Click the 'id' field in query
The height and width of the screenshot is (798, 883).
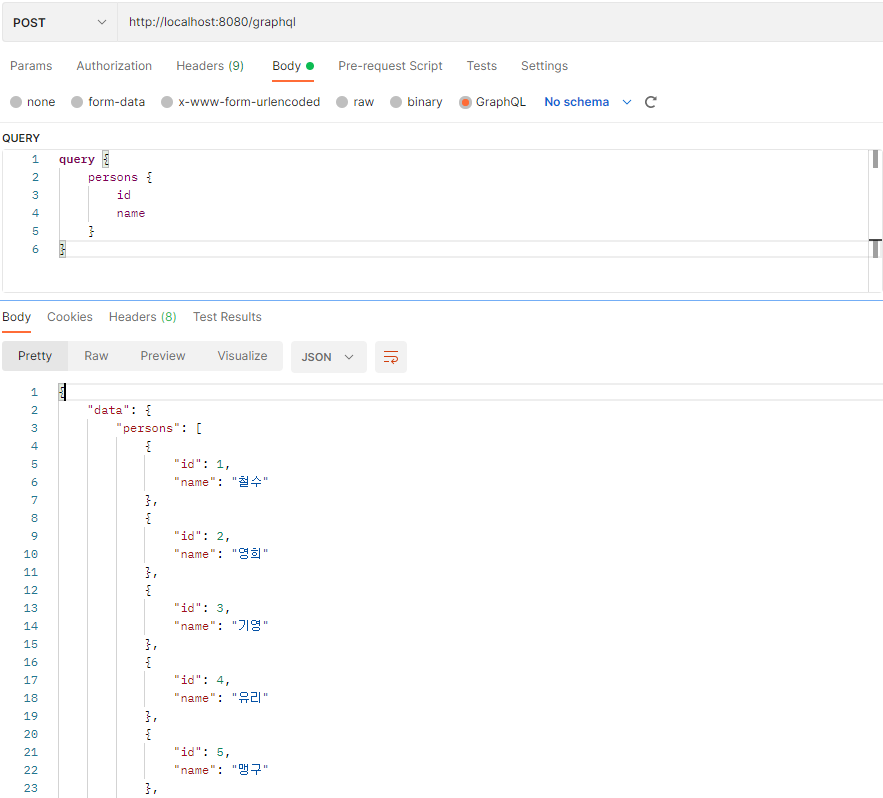pyautogui.click(x=124, y=195)
